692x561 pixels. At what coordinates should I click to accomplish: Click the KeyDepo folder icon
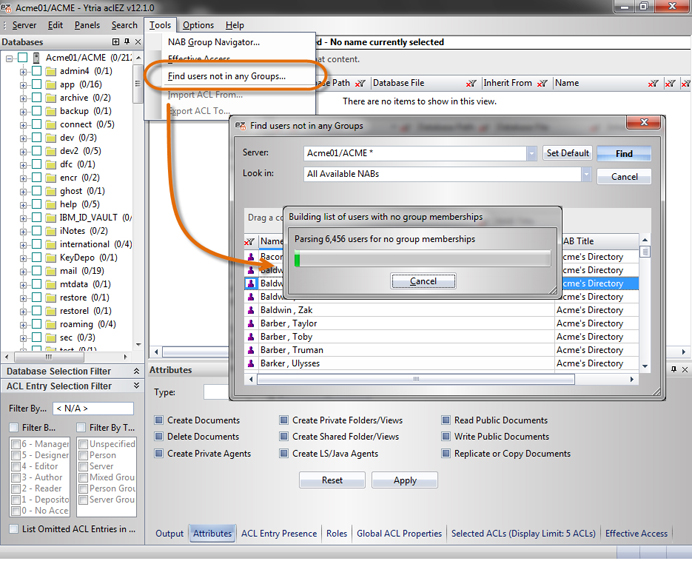coord(51,258)
